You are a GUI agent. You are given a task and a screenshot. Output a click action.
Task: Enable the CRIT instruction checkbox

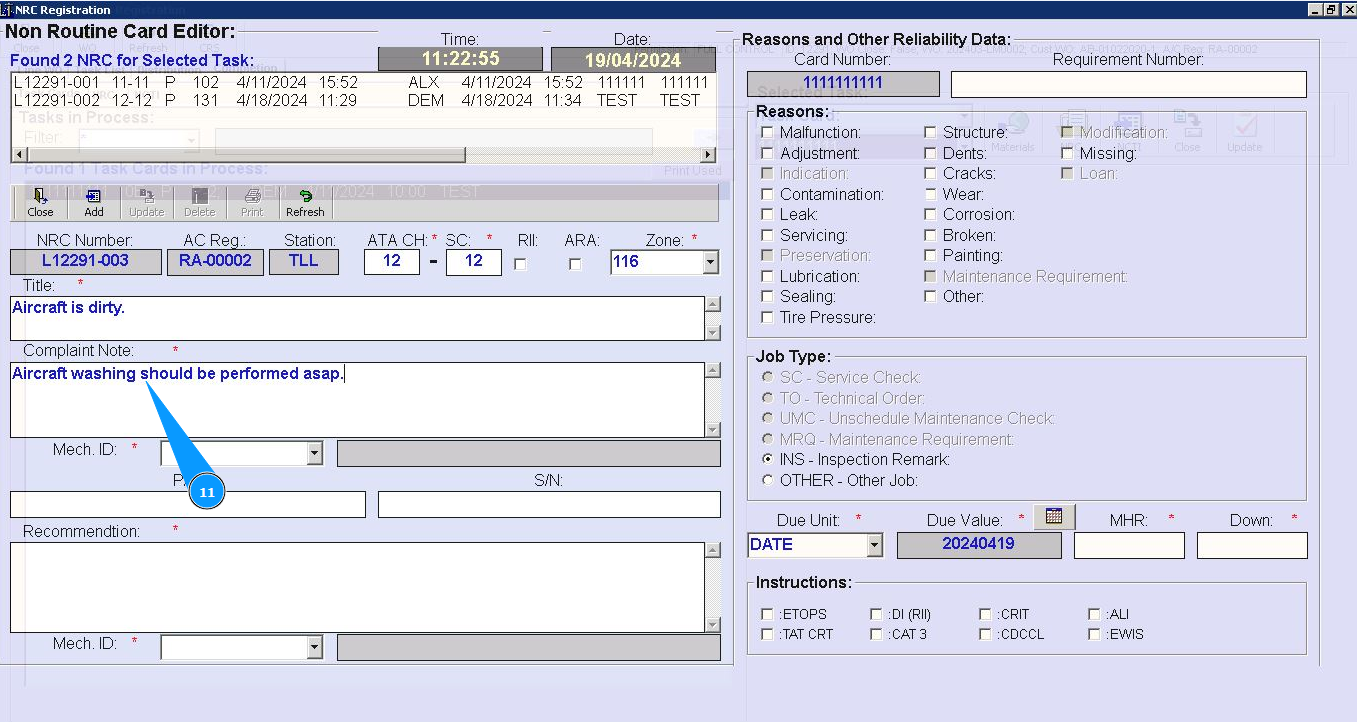(x=986, y=614)
